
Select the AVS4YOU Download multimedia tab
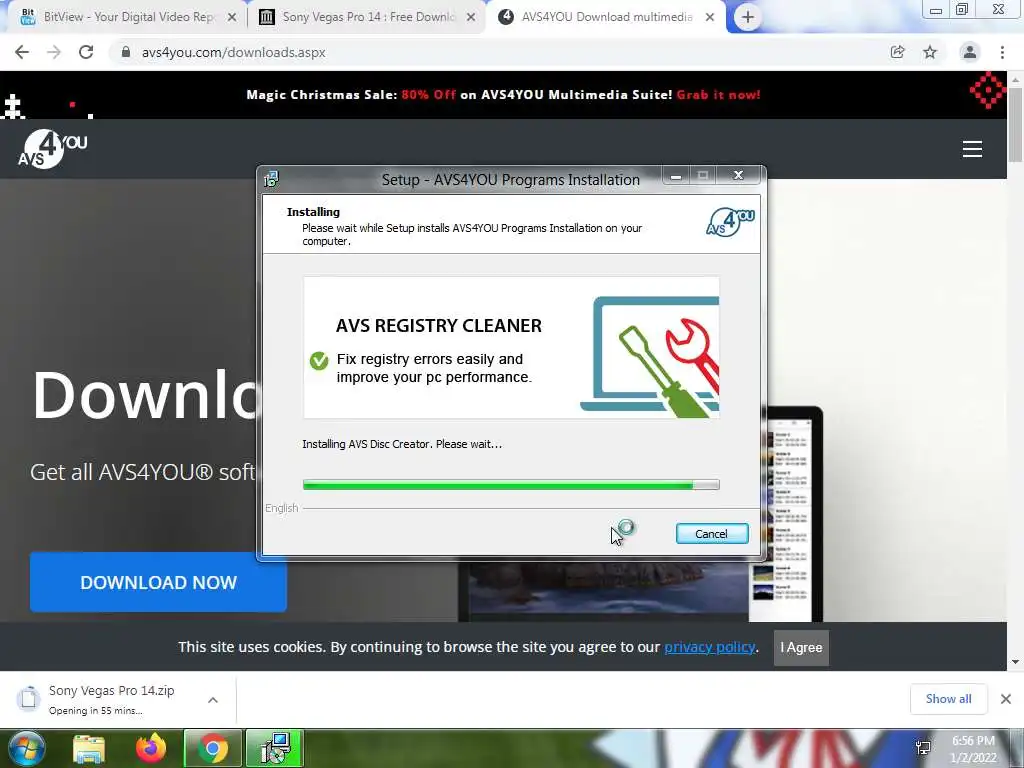coord(606,17)
